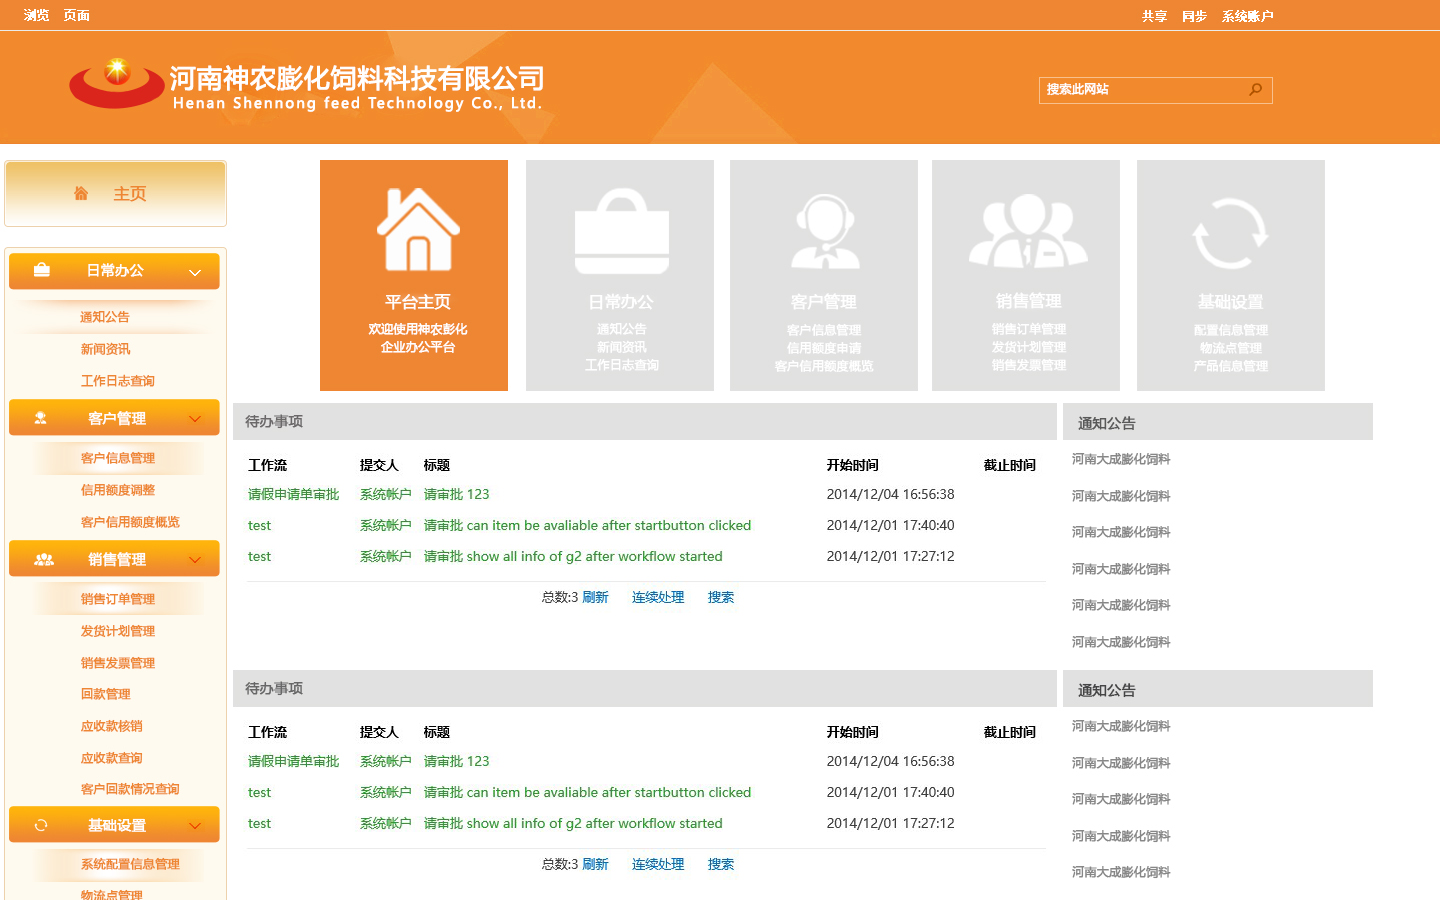Click the upper 通知公告 panel header
1440x900 pixels.
(1218, 422)
